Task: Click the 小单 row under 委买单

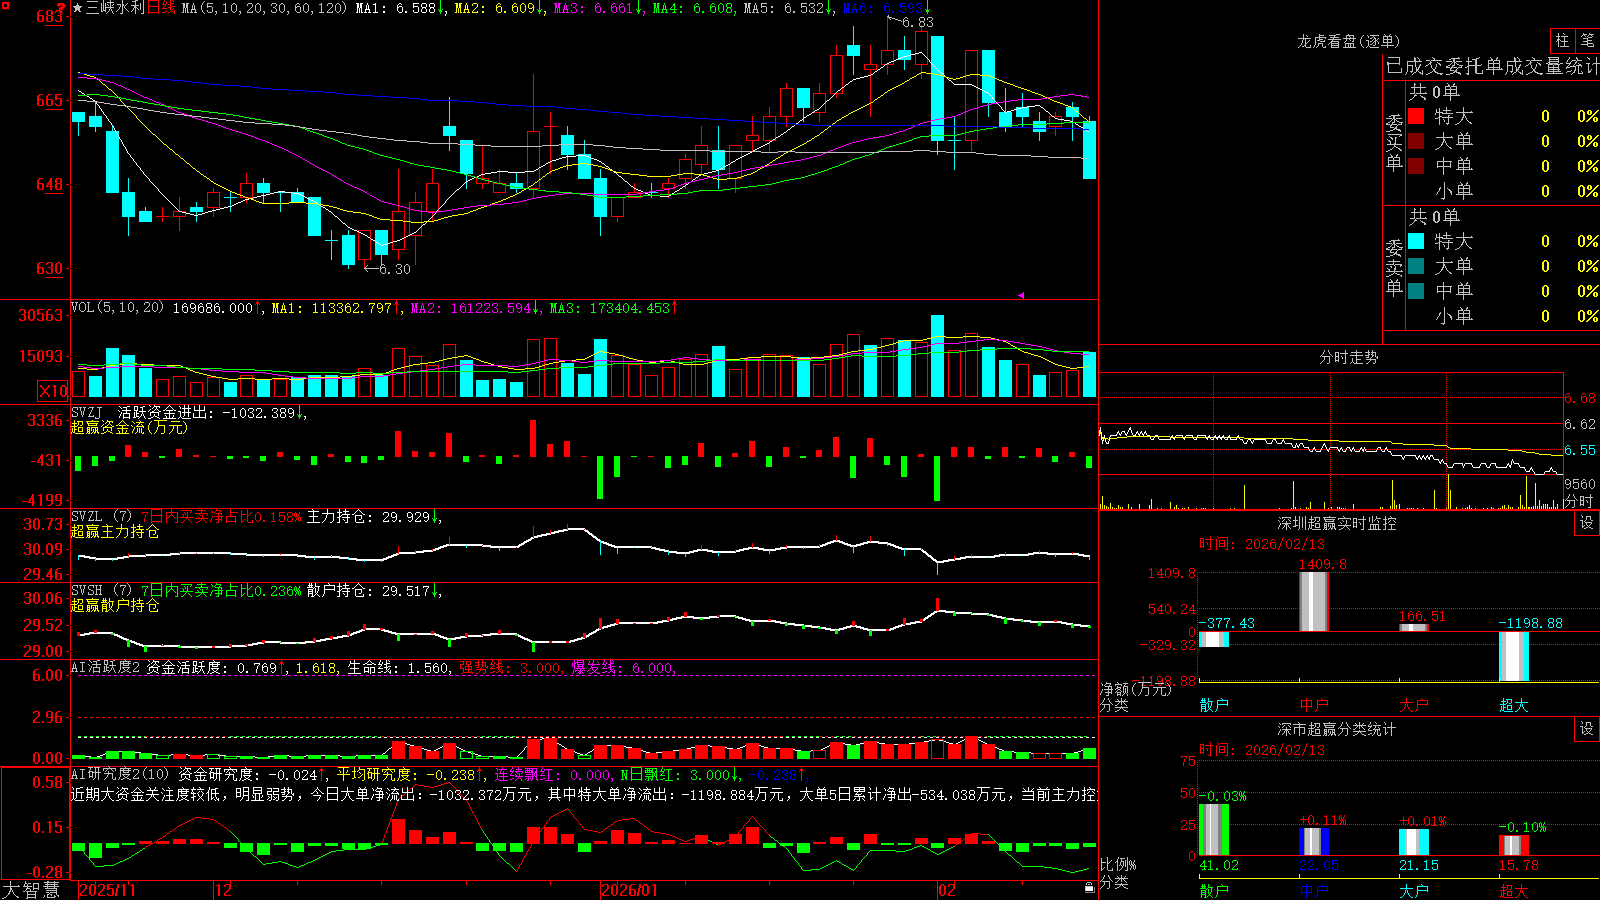Action: coord(1503,191)
